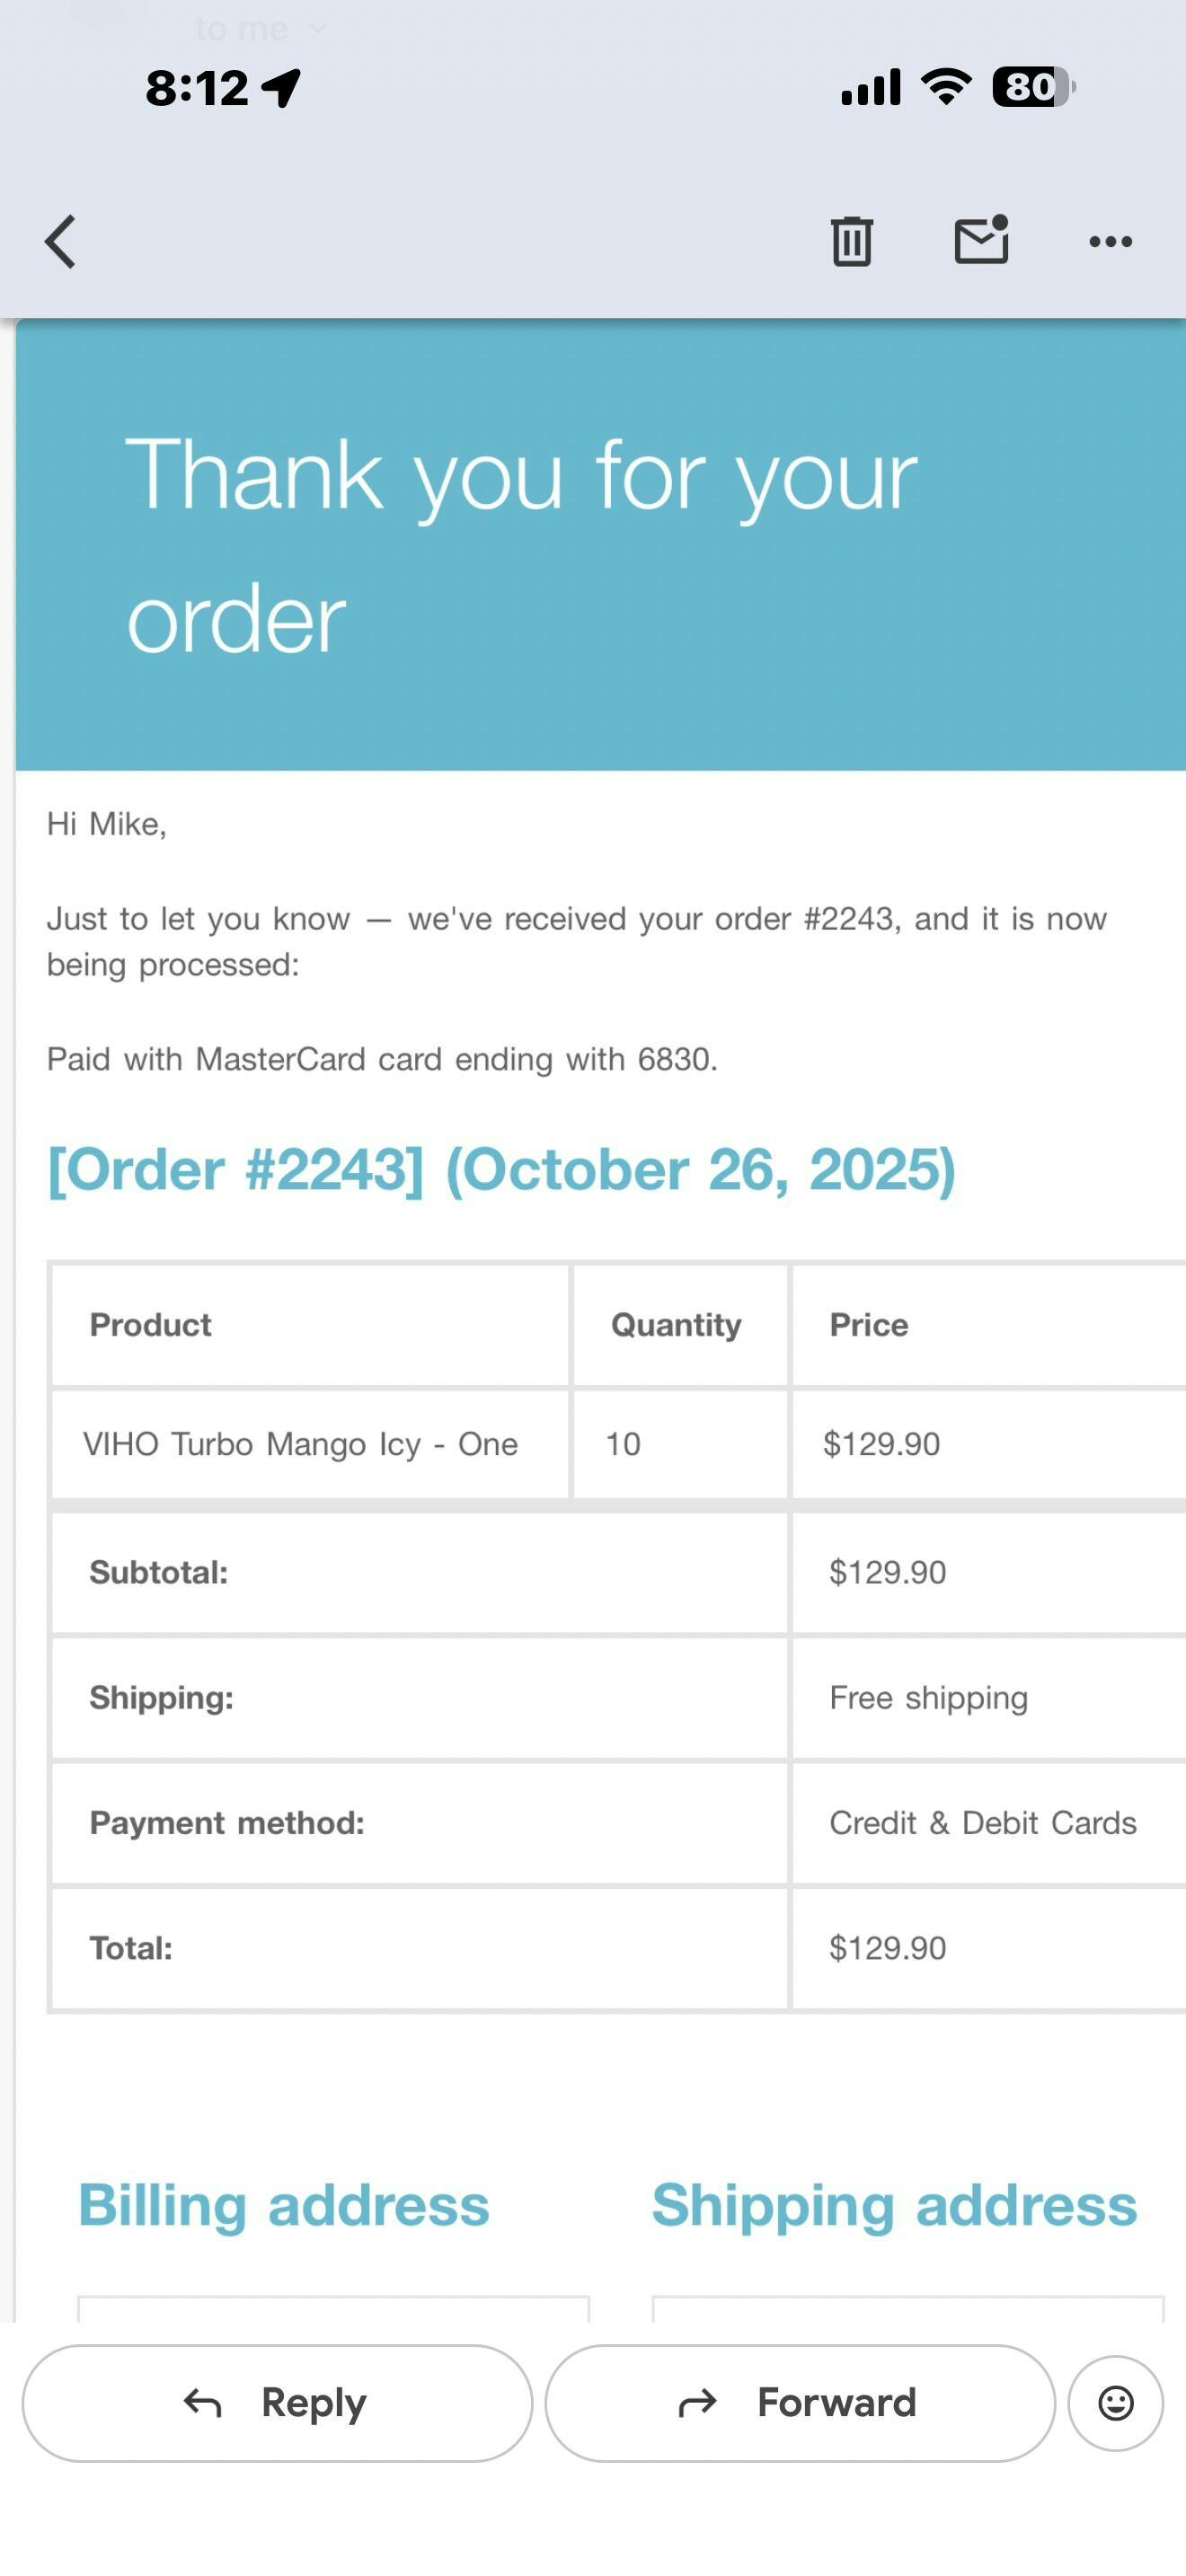The image size is (1186, 2576).
Task: Tap the Free shipping cell
Action: click(x=928, y=1698)
